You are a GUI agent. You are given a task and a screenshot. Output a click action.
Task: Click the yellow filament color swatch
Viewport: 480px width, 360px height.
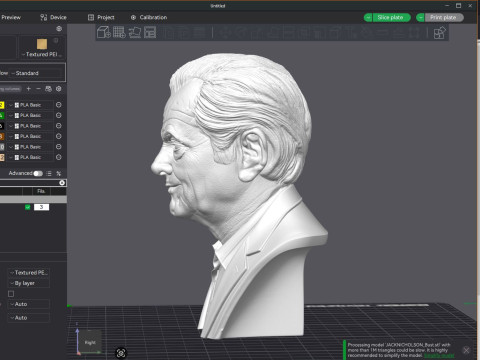[x=2, y=105]
